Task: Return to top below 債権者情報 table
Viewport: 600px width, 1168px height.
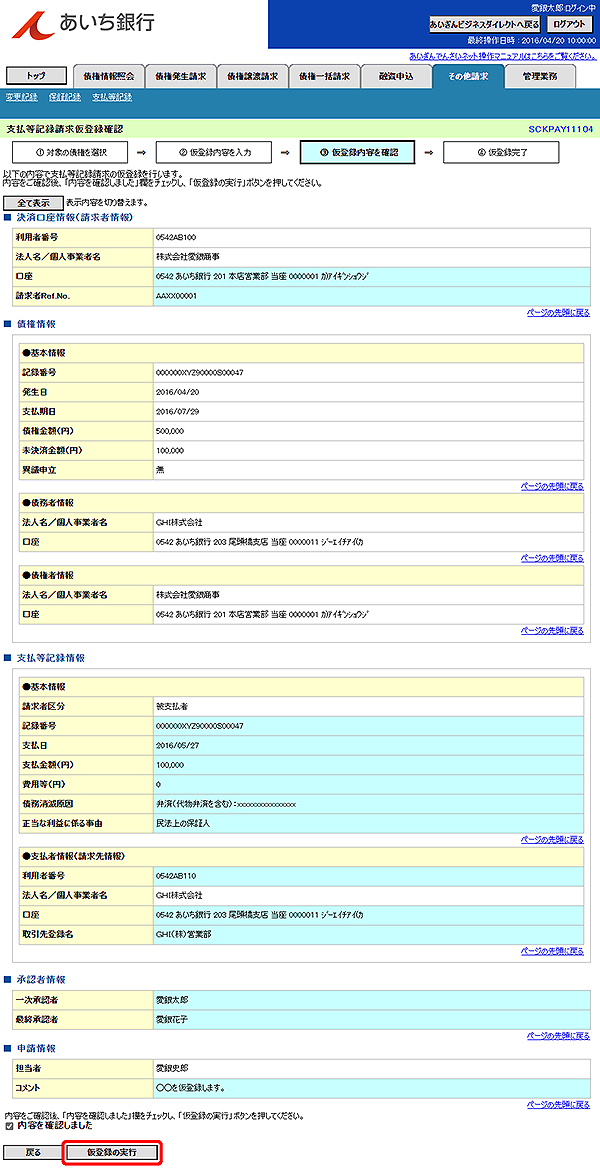Action: [x=552, y=630]
